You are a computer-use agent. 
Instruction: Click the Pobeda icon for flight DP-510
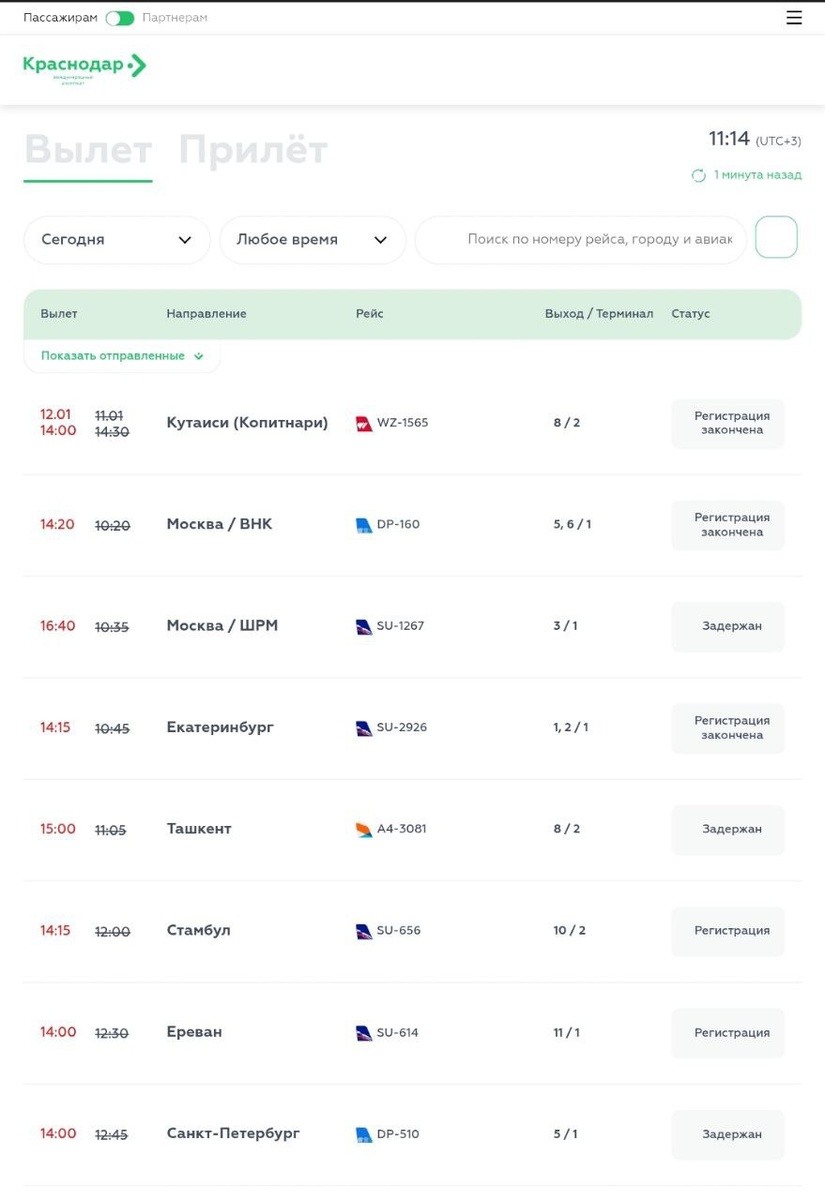coord(364,1135)
